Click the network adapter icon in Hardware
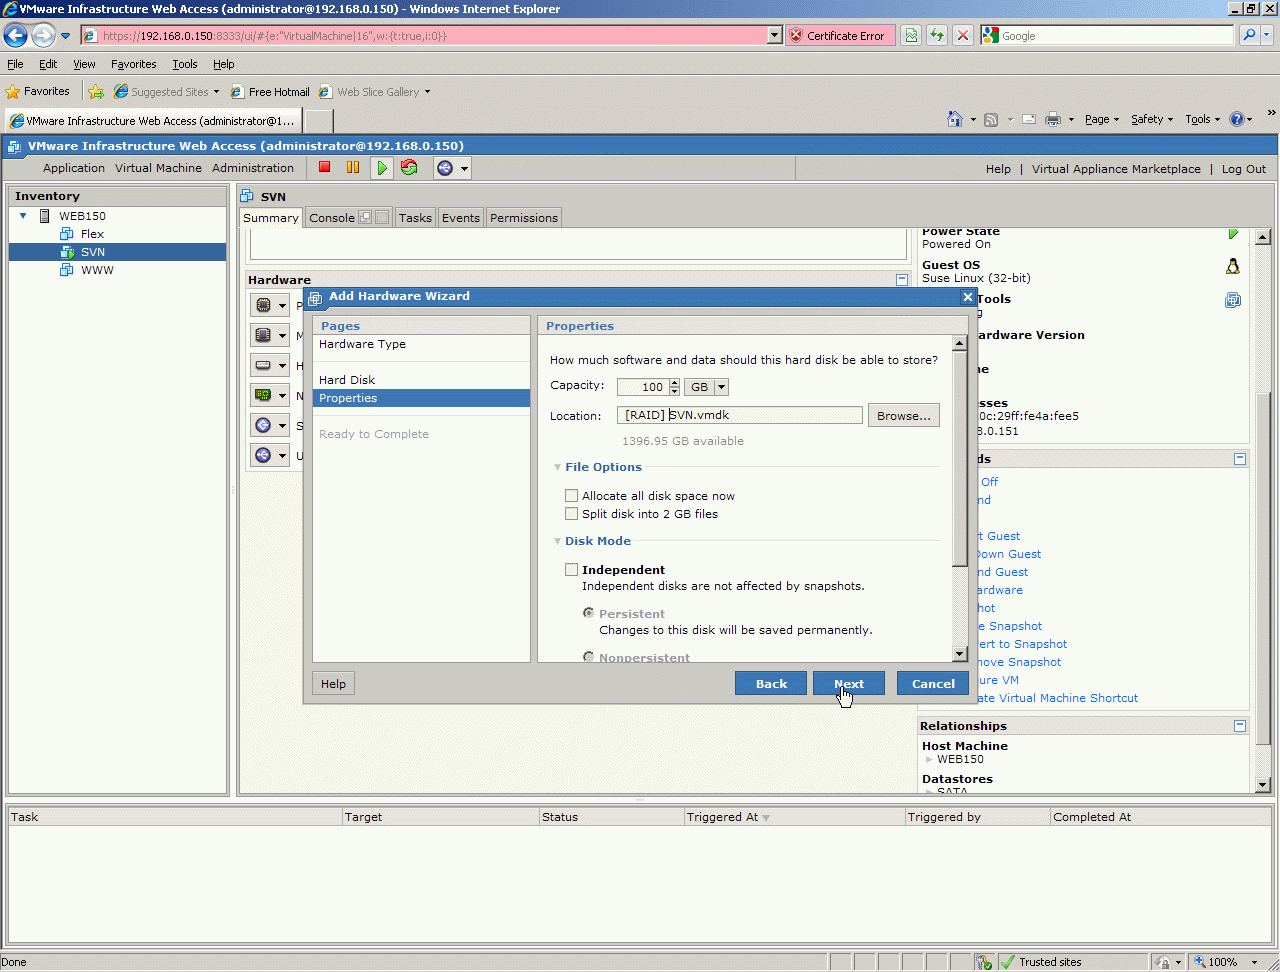Screen dimensions: 1280x972 point(263,395)
